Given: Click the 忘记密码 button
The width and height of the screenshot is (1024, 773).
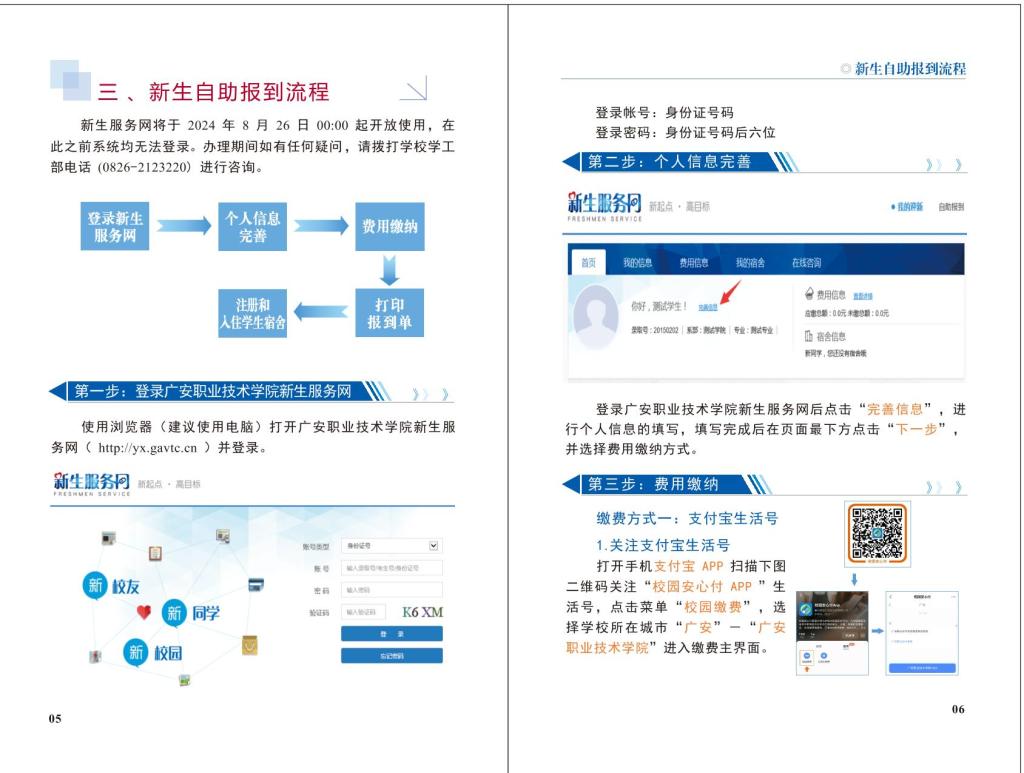Looking at the screenshot, I should (391, 656).
